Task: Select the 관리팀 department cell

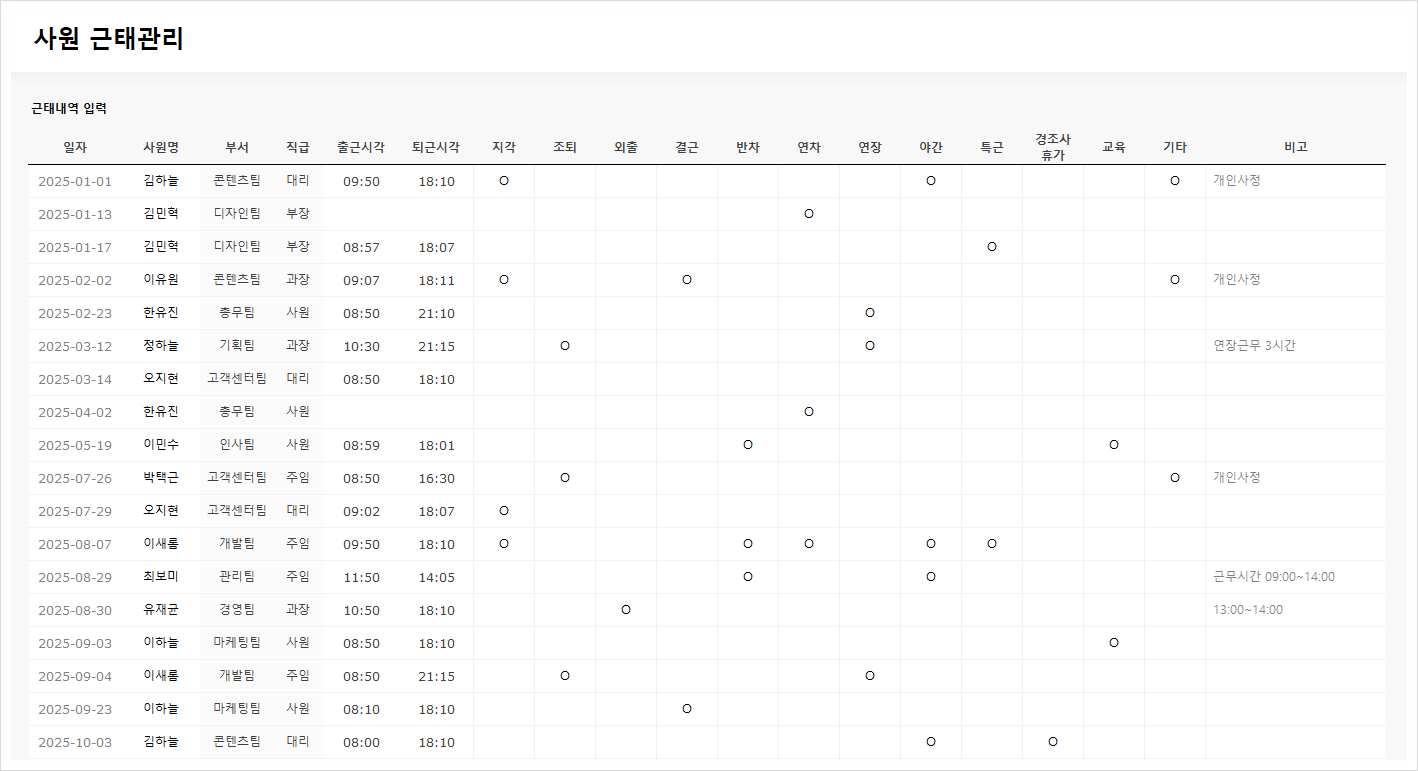Action: pos(237,577)
